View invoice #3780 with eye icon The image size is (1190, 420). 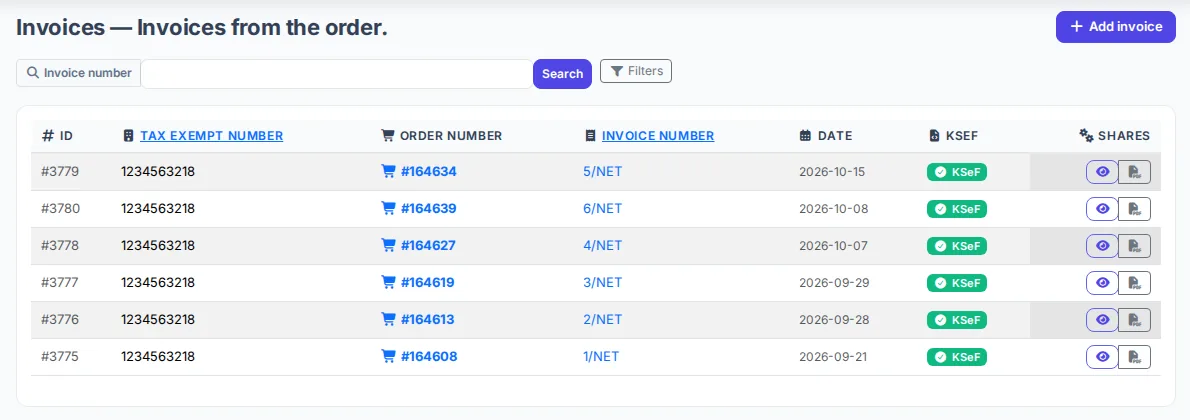point(1102,209)
